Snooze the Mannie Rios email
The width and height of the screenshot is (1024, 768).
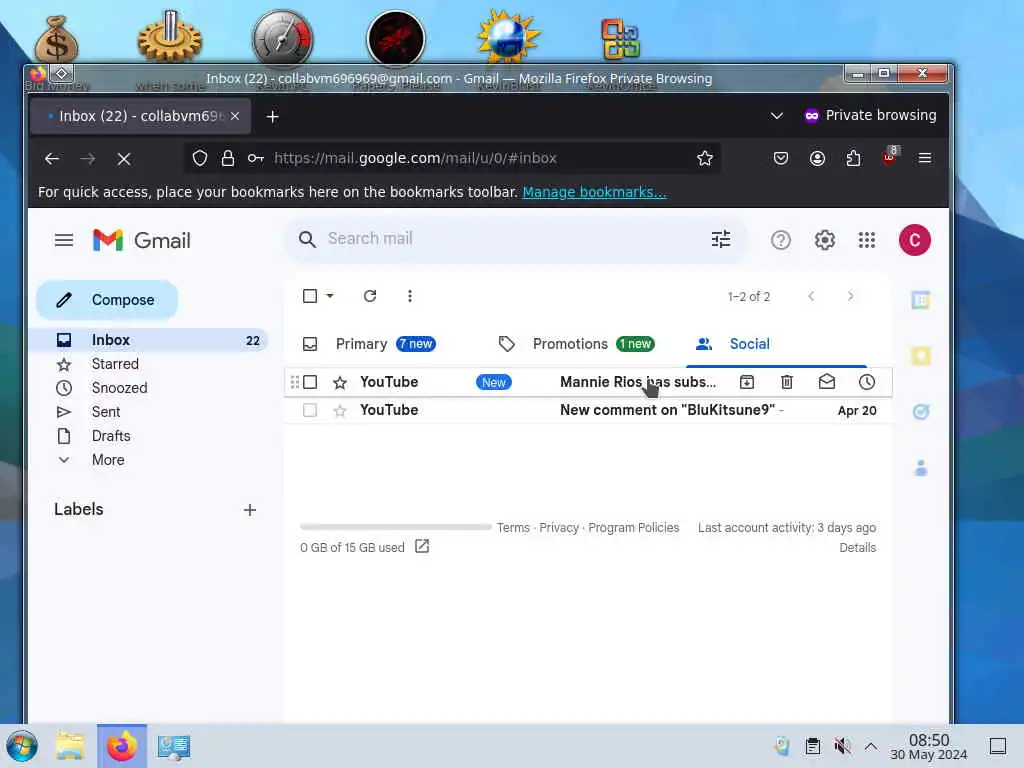click(x=867, y=382)
